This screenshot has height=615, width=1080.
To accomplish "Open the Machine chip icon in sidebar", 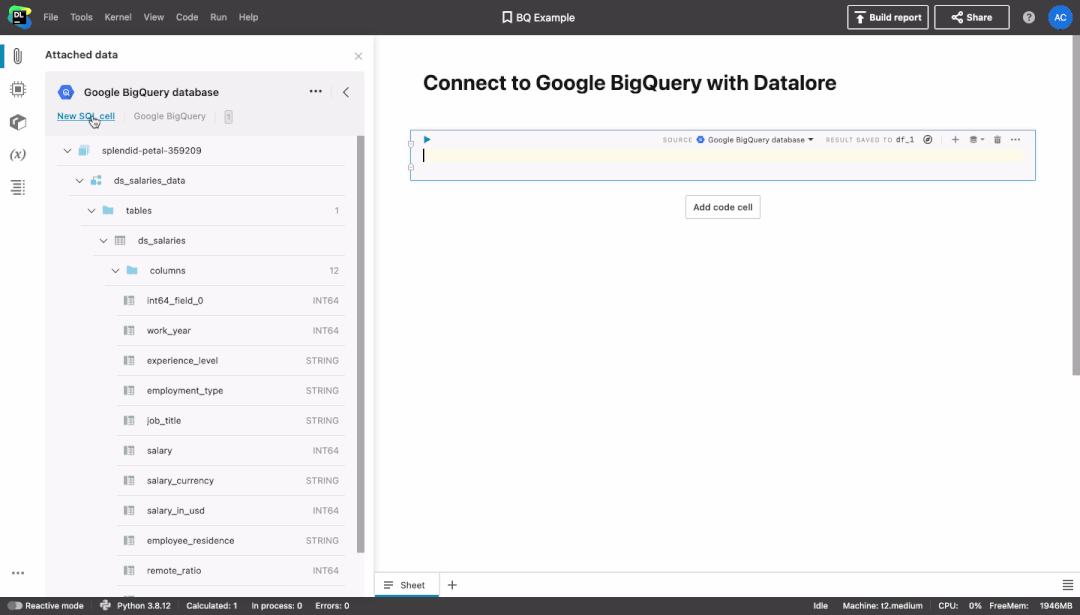I will click(x=18, y=89).
